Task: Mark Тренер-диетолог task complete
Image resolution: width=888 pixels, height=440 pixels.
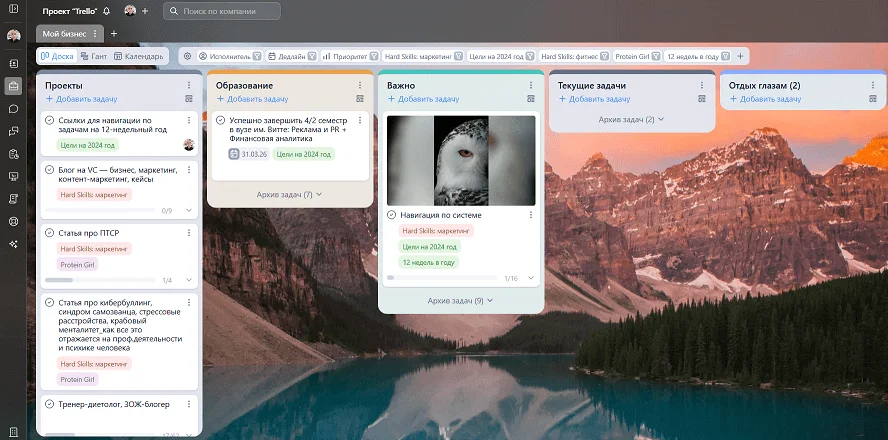Action: pyautogui.click(x=49, y=404)
